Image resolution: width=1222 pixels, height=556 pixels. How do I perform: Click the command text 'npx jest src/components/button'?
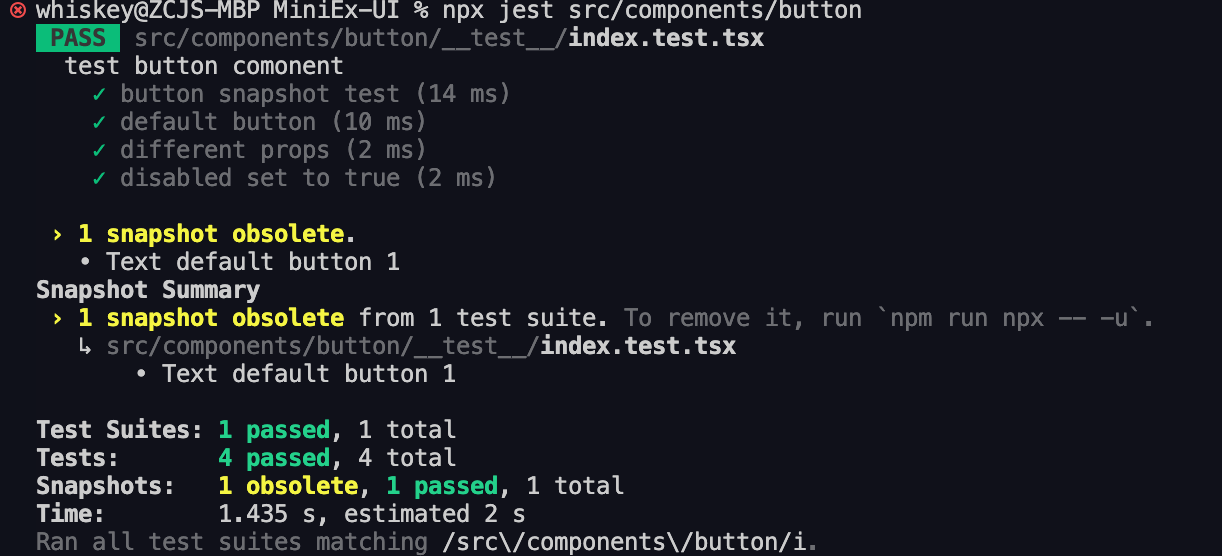pyautogui.click(x=652, y=11)
